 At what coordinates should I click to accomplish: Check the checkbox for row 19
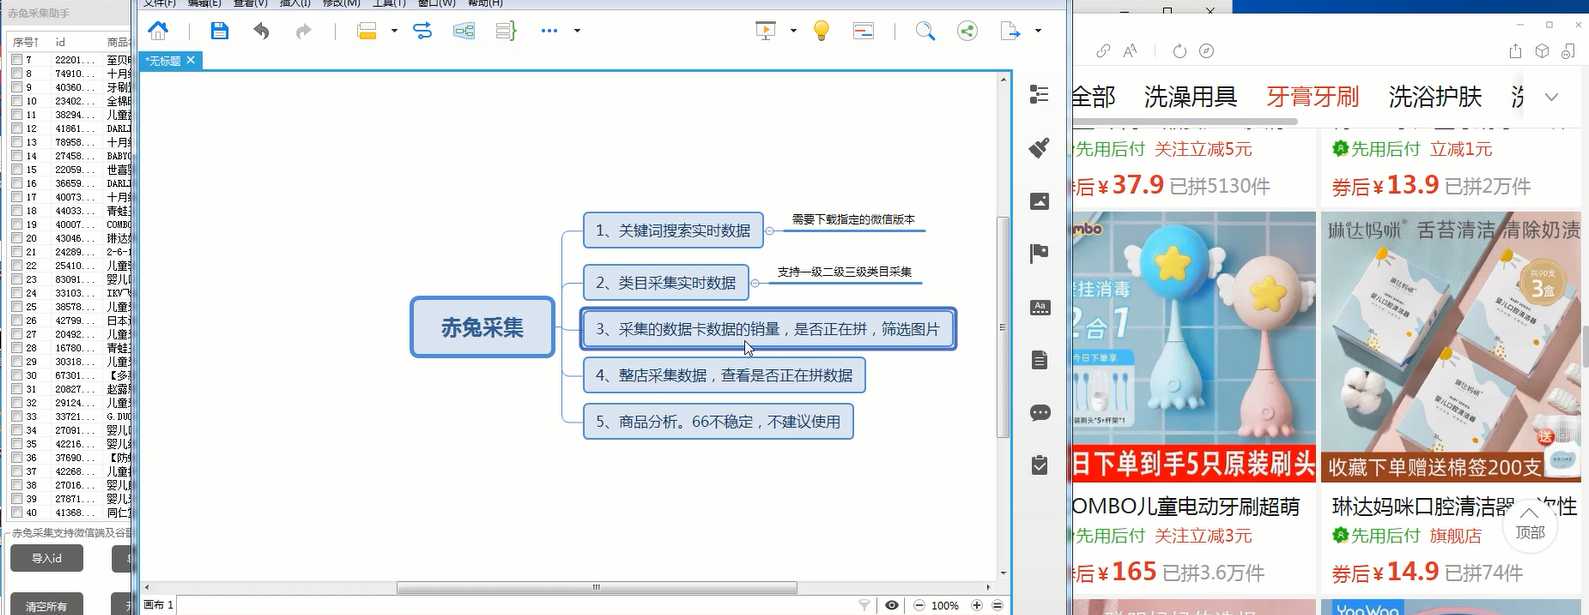tap(17, 225)
